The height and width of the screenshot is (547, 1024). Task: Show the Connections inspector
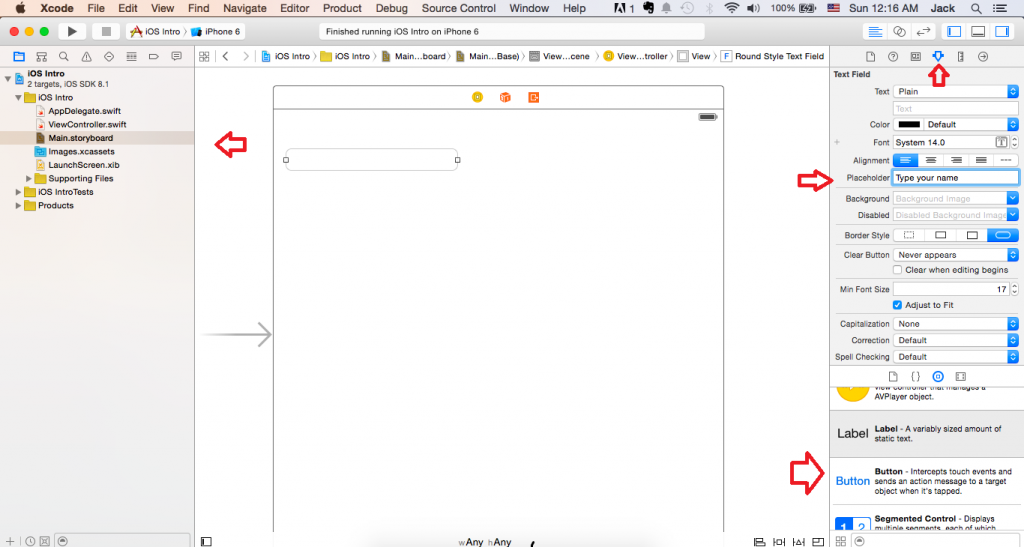(983, 56)
